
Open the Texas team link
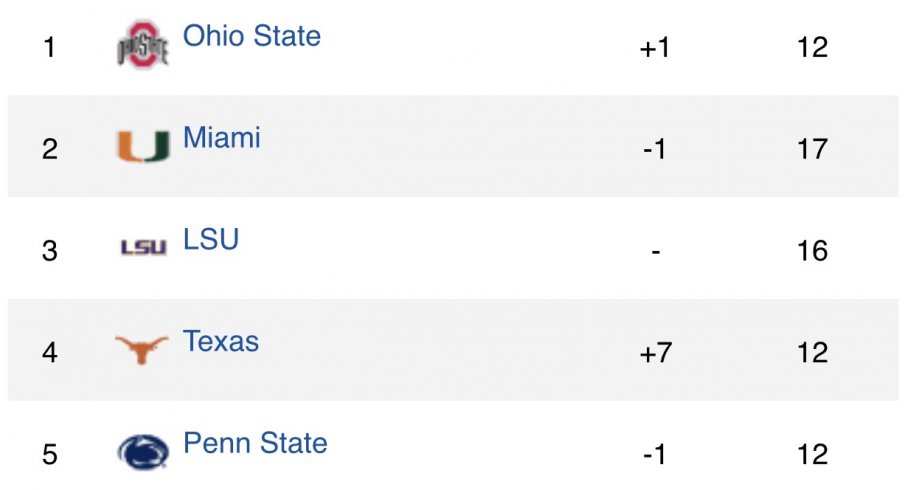click(221, 341)
